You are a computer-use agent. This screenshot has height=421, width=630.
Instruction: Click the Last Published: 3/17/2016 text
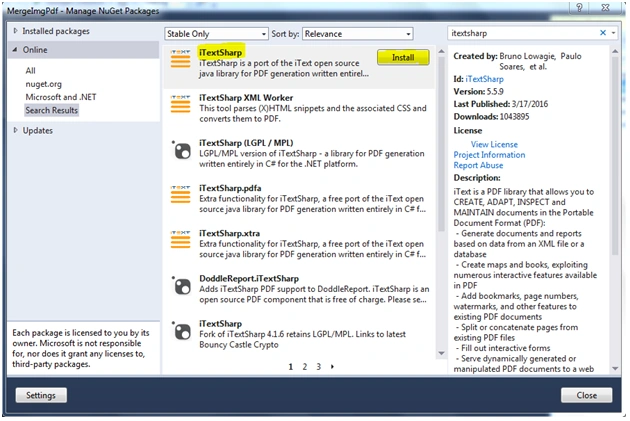click(x=501, y=104)
